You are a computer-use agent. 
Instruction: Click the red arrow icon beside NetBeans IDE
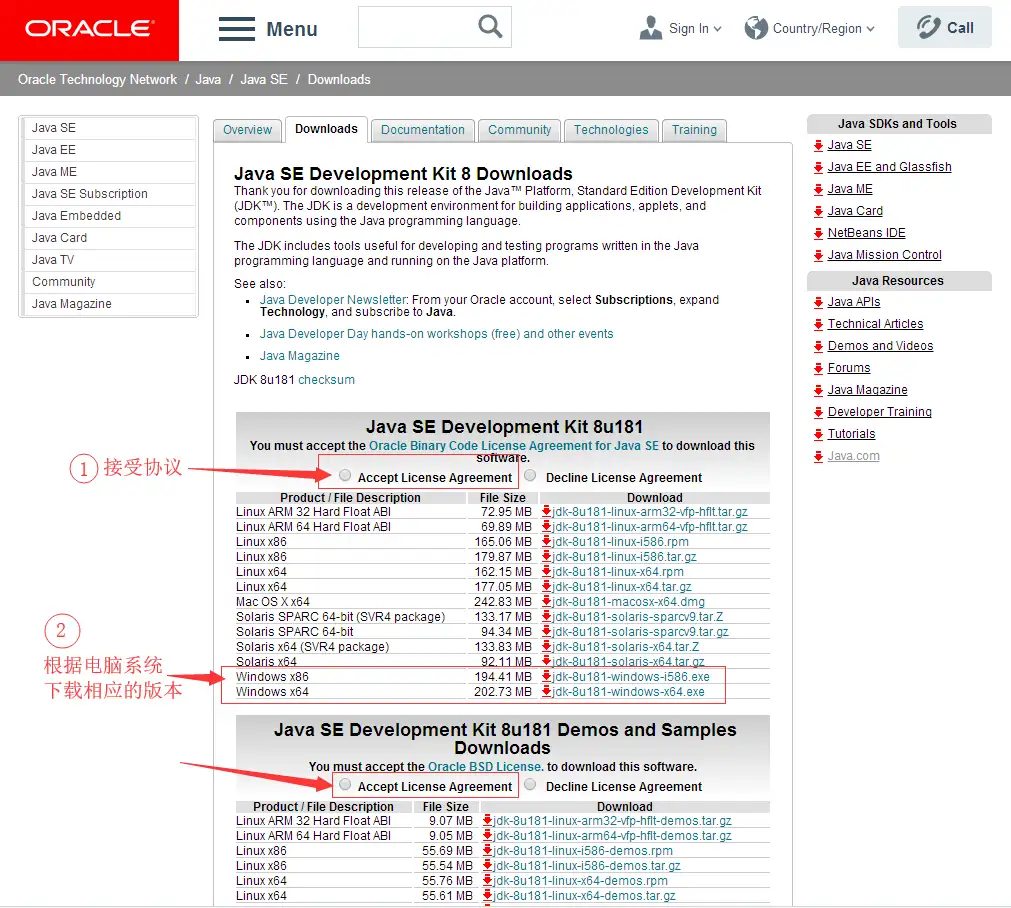click(x=819, y=233)
